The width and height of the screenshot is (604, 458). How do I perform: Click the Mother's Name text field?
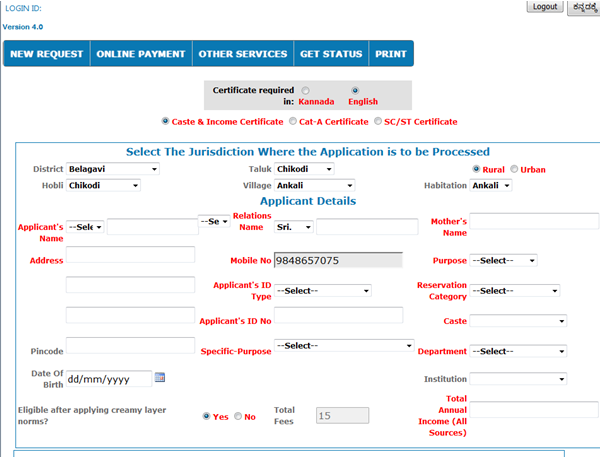tap(534, 221)
